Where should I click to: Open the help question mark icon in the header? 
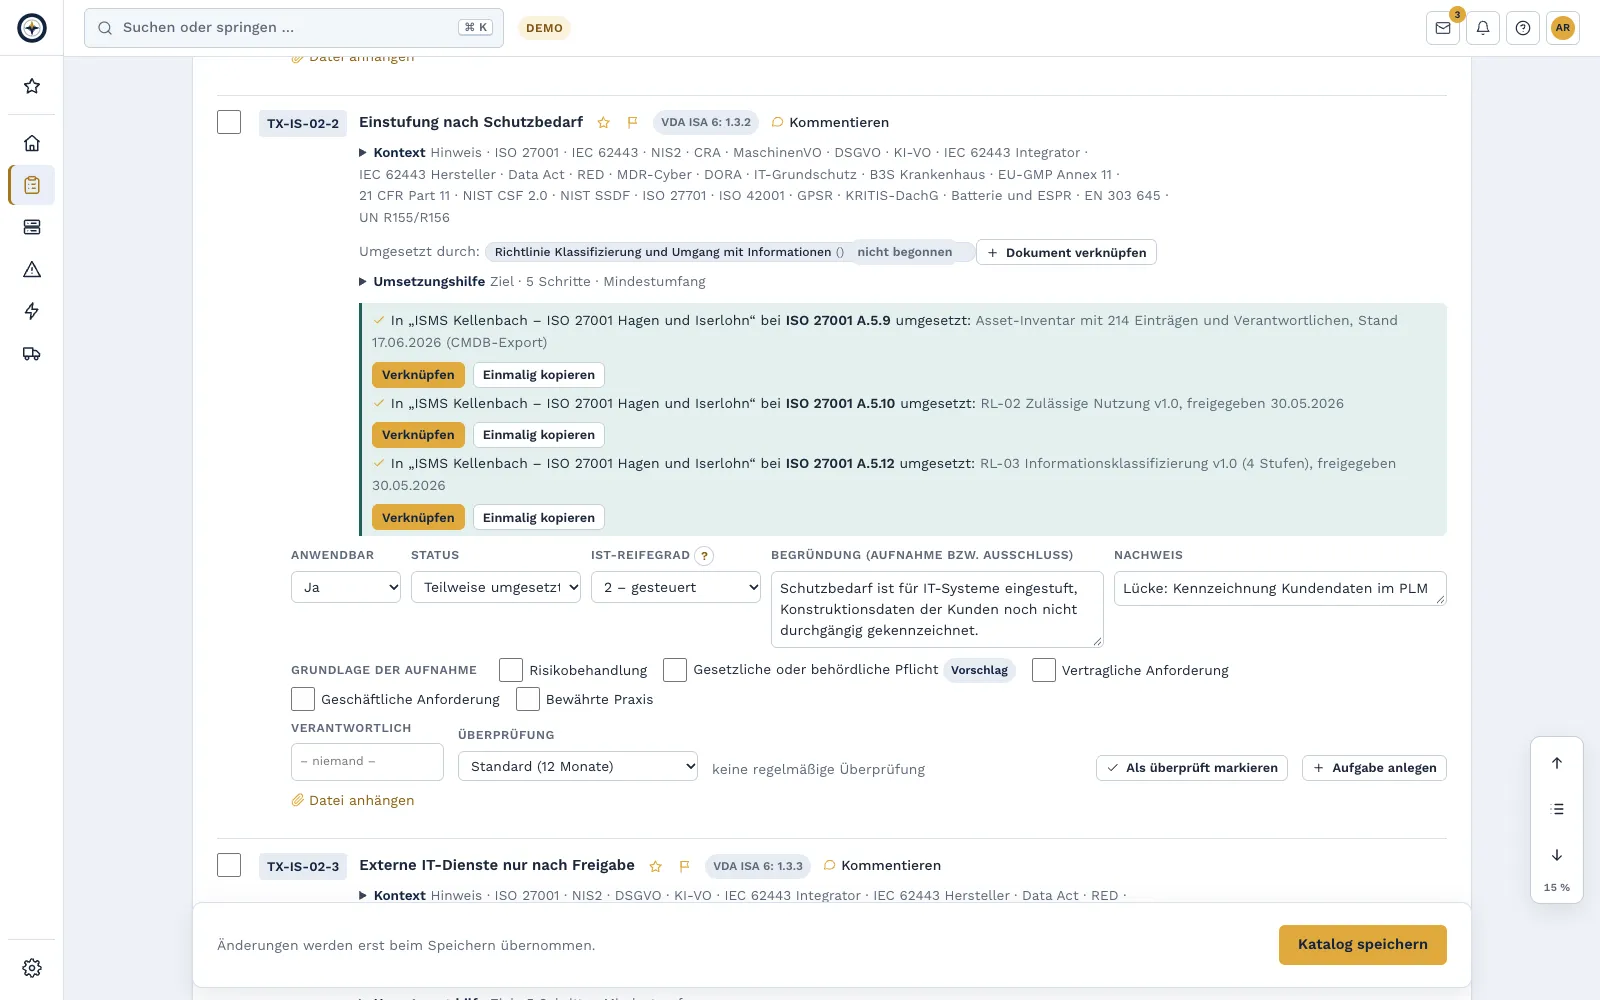point(1523,28)
